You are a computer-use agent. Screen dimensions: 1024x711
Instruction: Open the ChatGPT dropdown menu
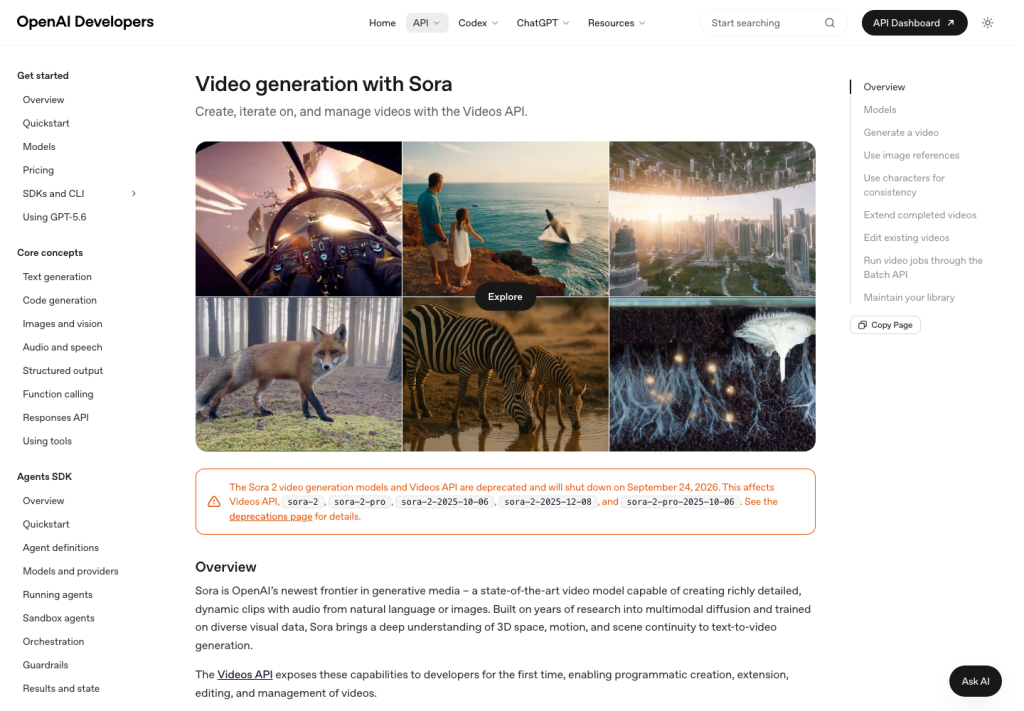543,23
